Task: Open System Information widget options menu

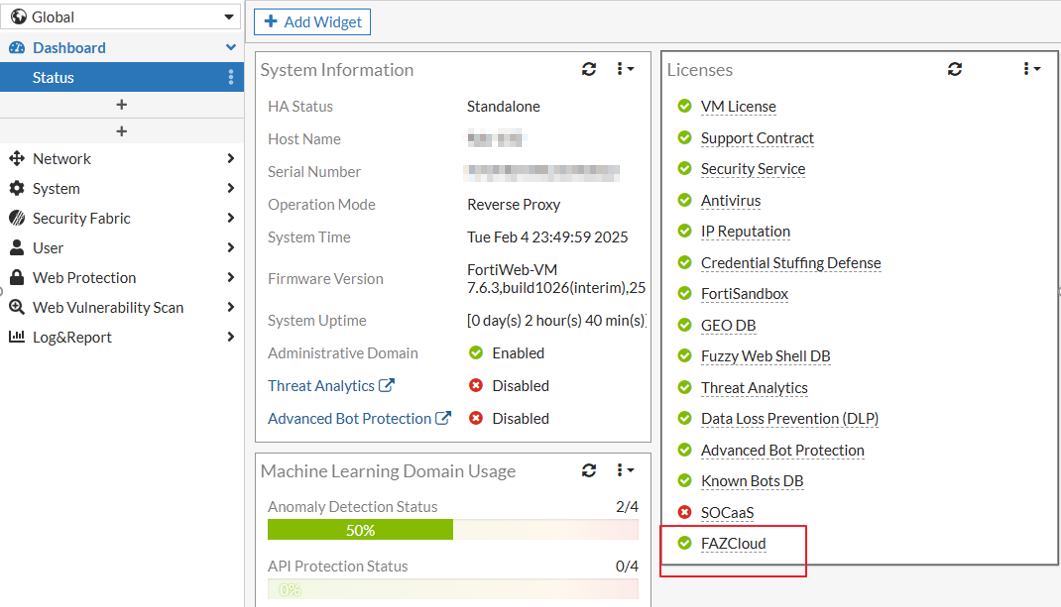Action: click(x=625, y=69)
